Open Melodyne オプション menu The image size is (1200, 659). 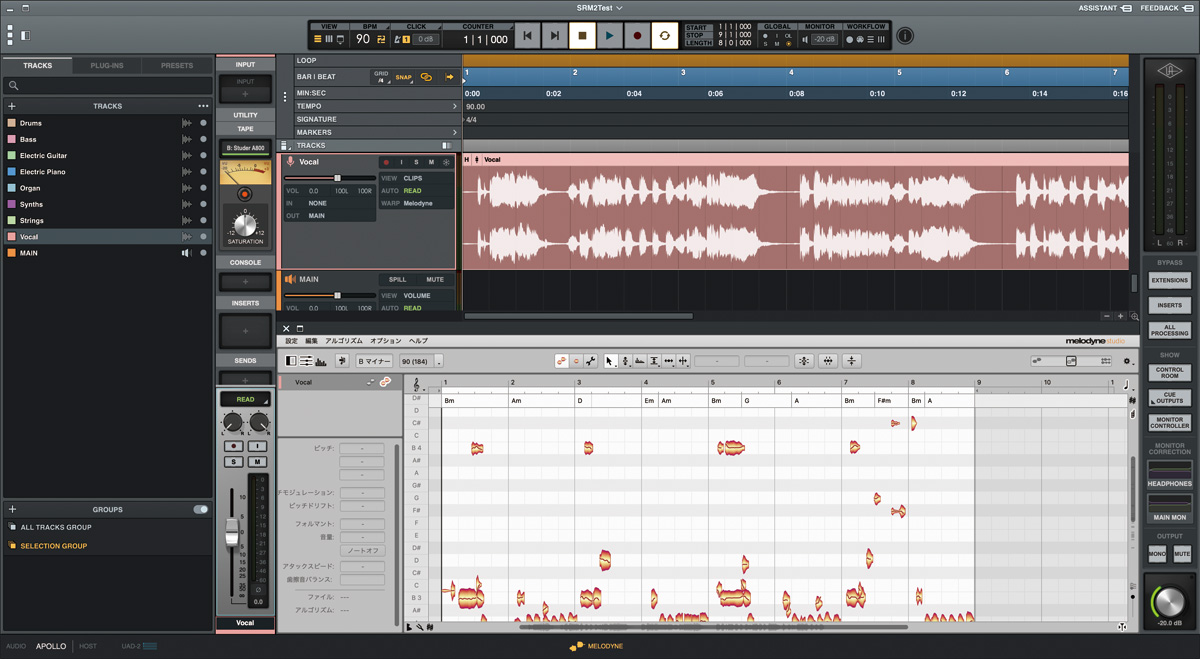tap(386, 341)
